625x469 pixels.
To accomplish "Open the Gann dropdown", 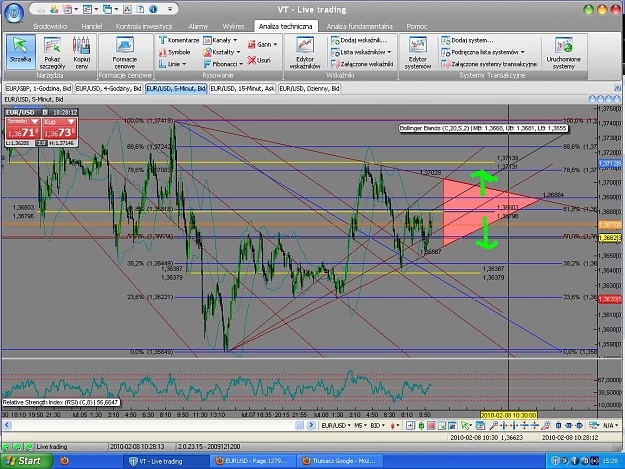I will 262,45.
